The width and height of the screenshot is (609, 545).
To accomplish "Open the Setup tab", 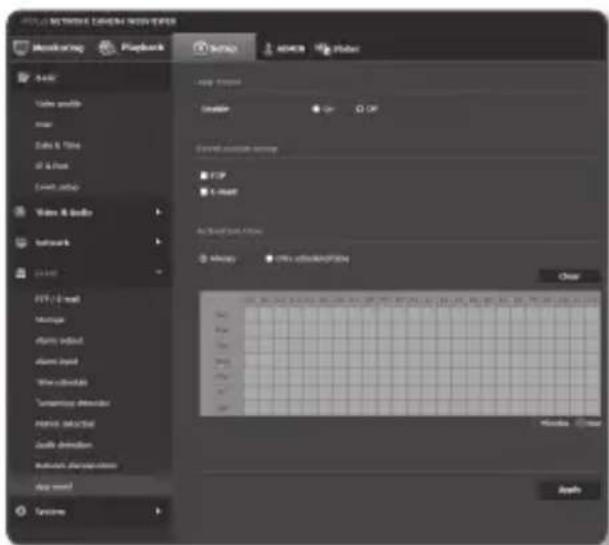I will [214, 48].
